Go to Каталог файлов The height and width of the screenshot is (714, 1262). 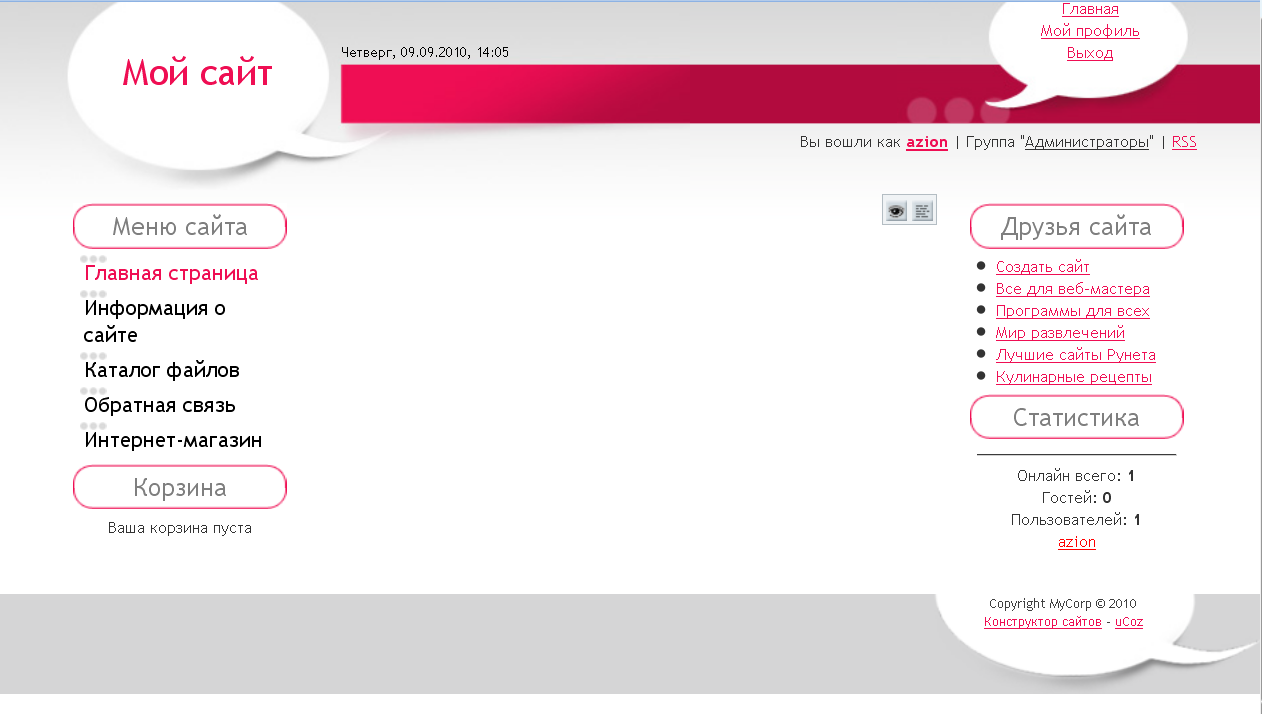162,370
